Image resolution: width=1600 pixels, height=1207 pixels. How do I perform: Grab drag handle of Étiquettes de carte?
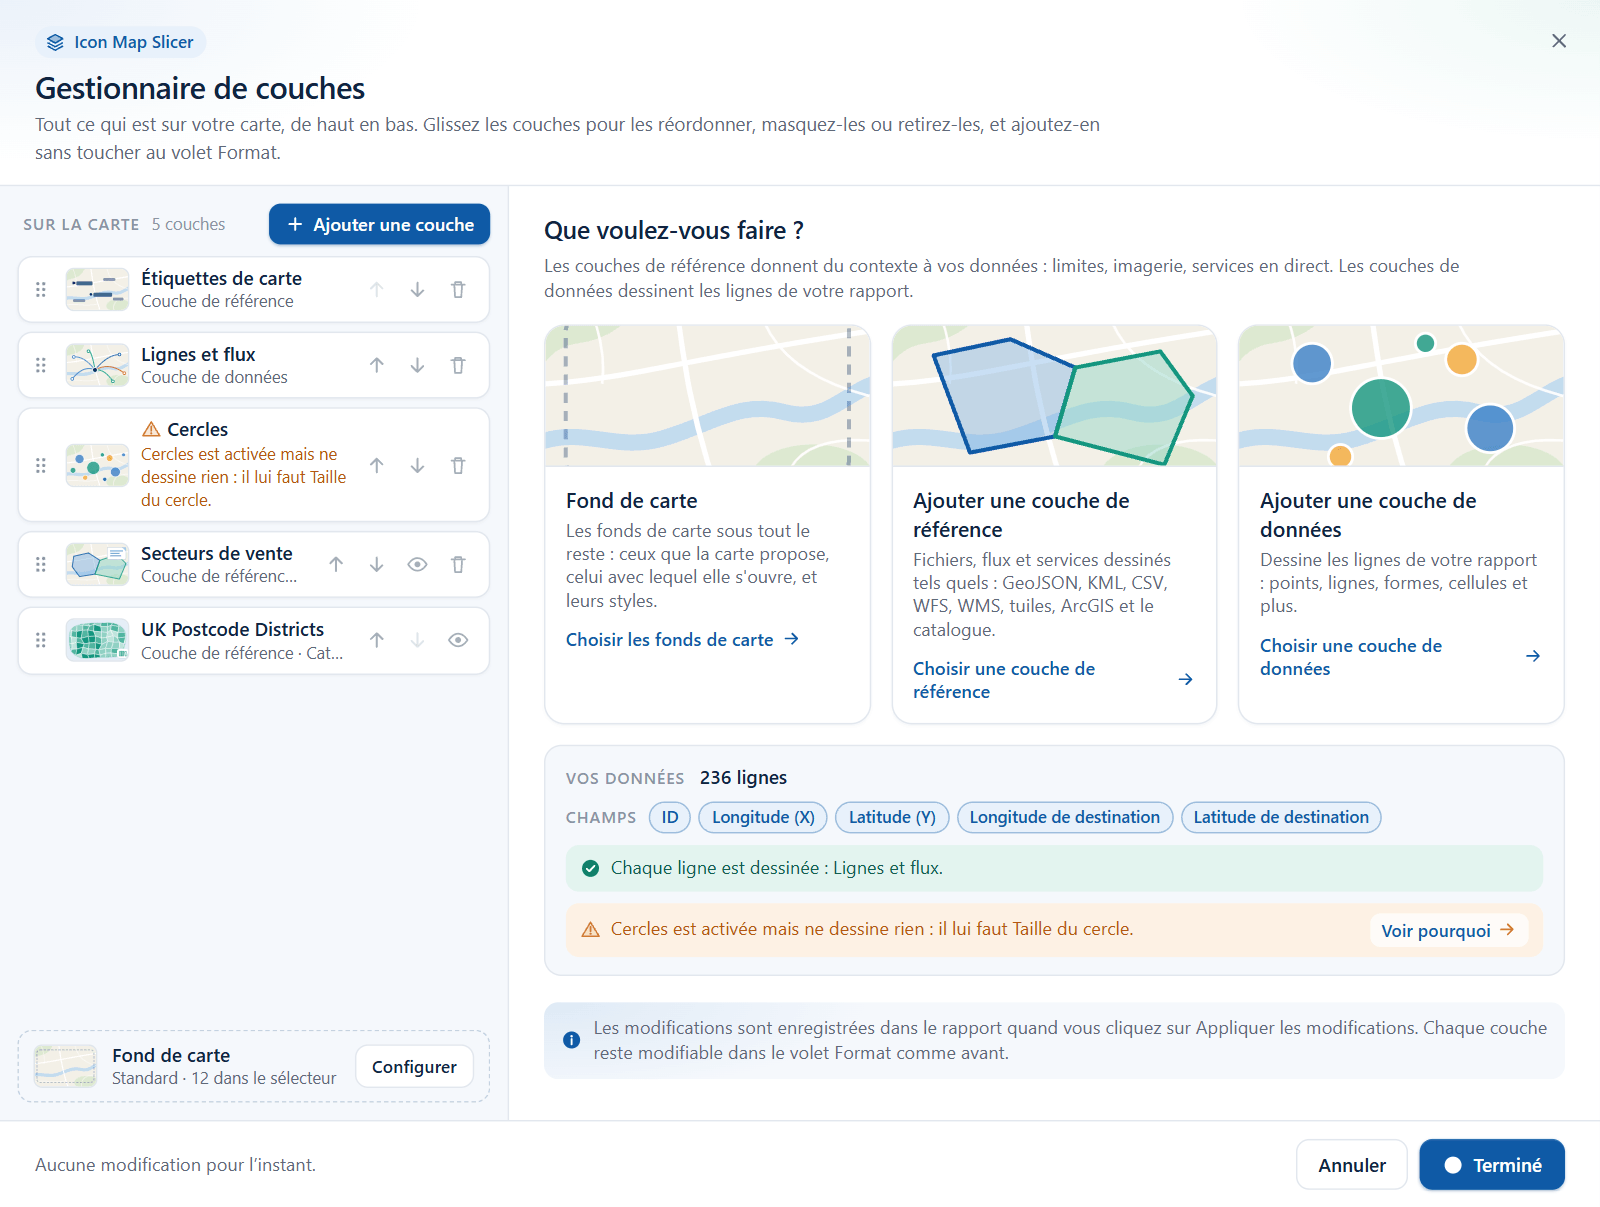(x=41, y=290)
